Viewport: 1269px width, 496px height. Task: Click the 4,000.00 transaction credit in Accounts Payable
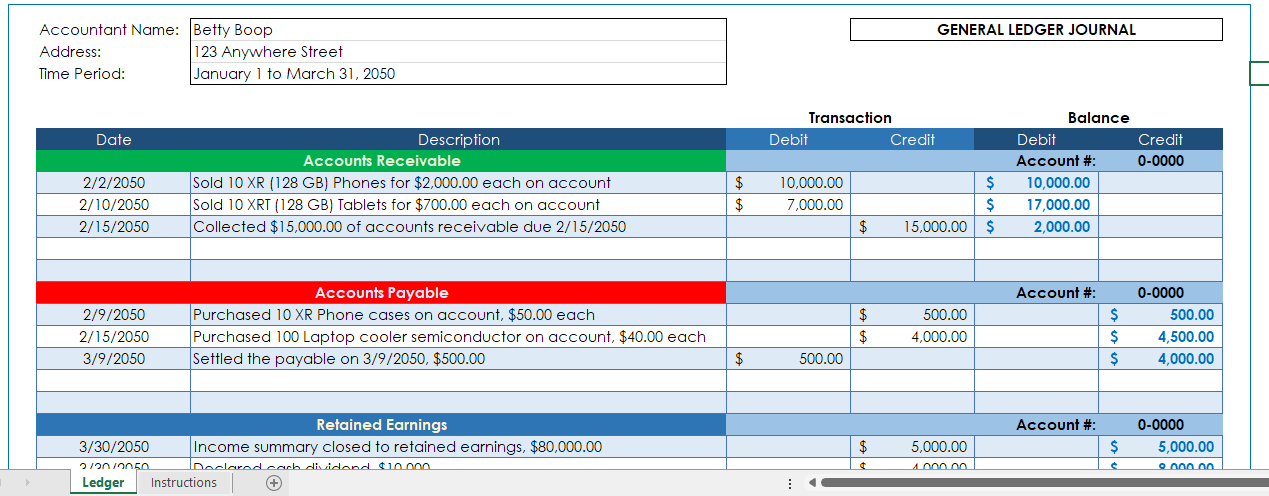click(912, 337)
